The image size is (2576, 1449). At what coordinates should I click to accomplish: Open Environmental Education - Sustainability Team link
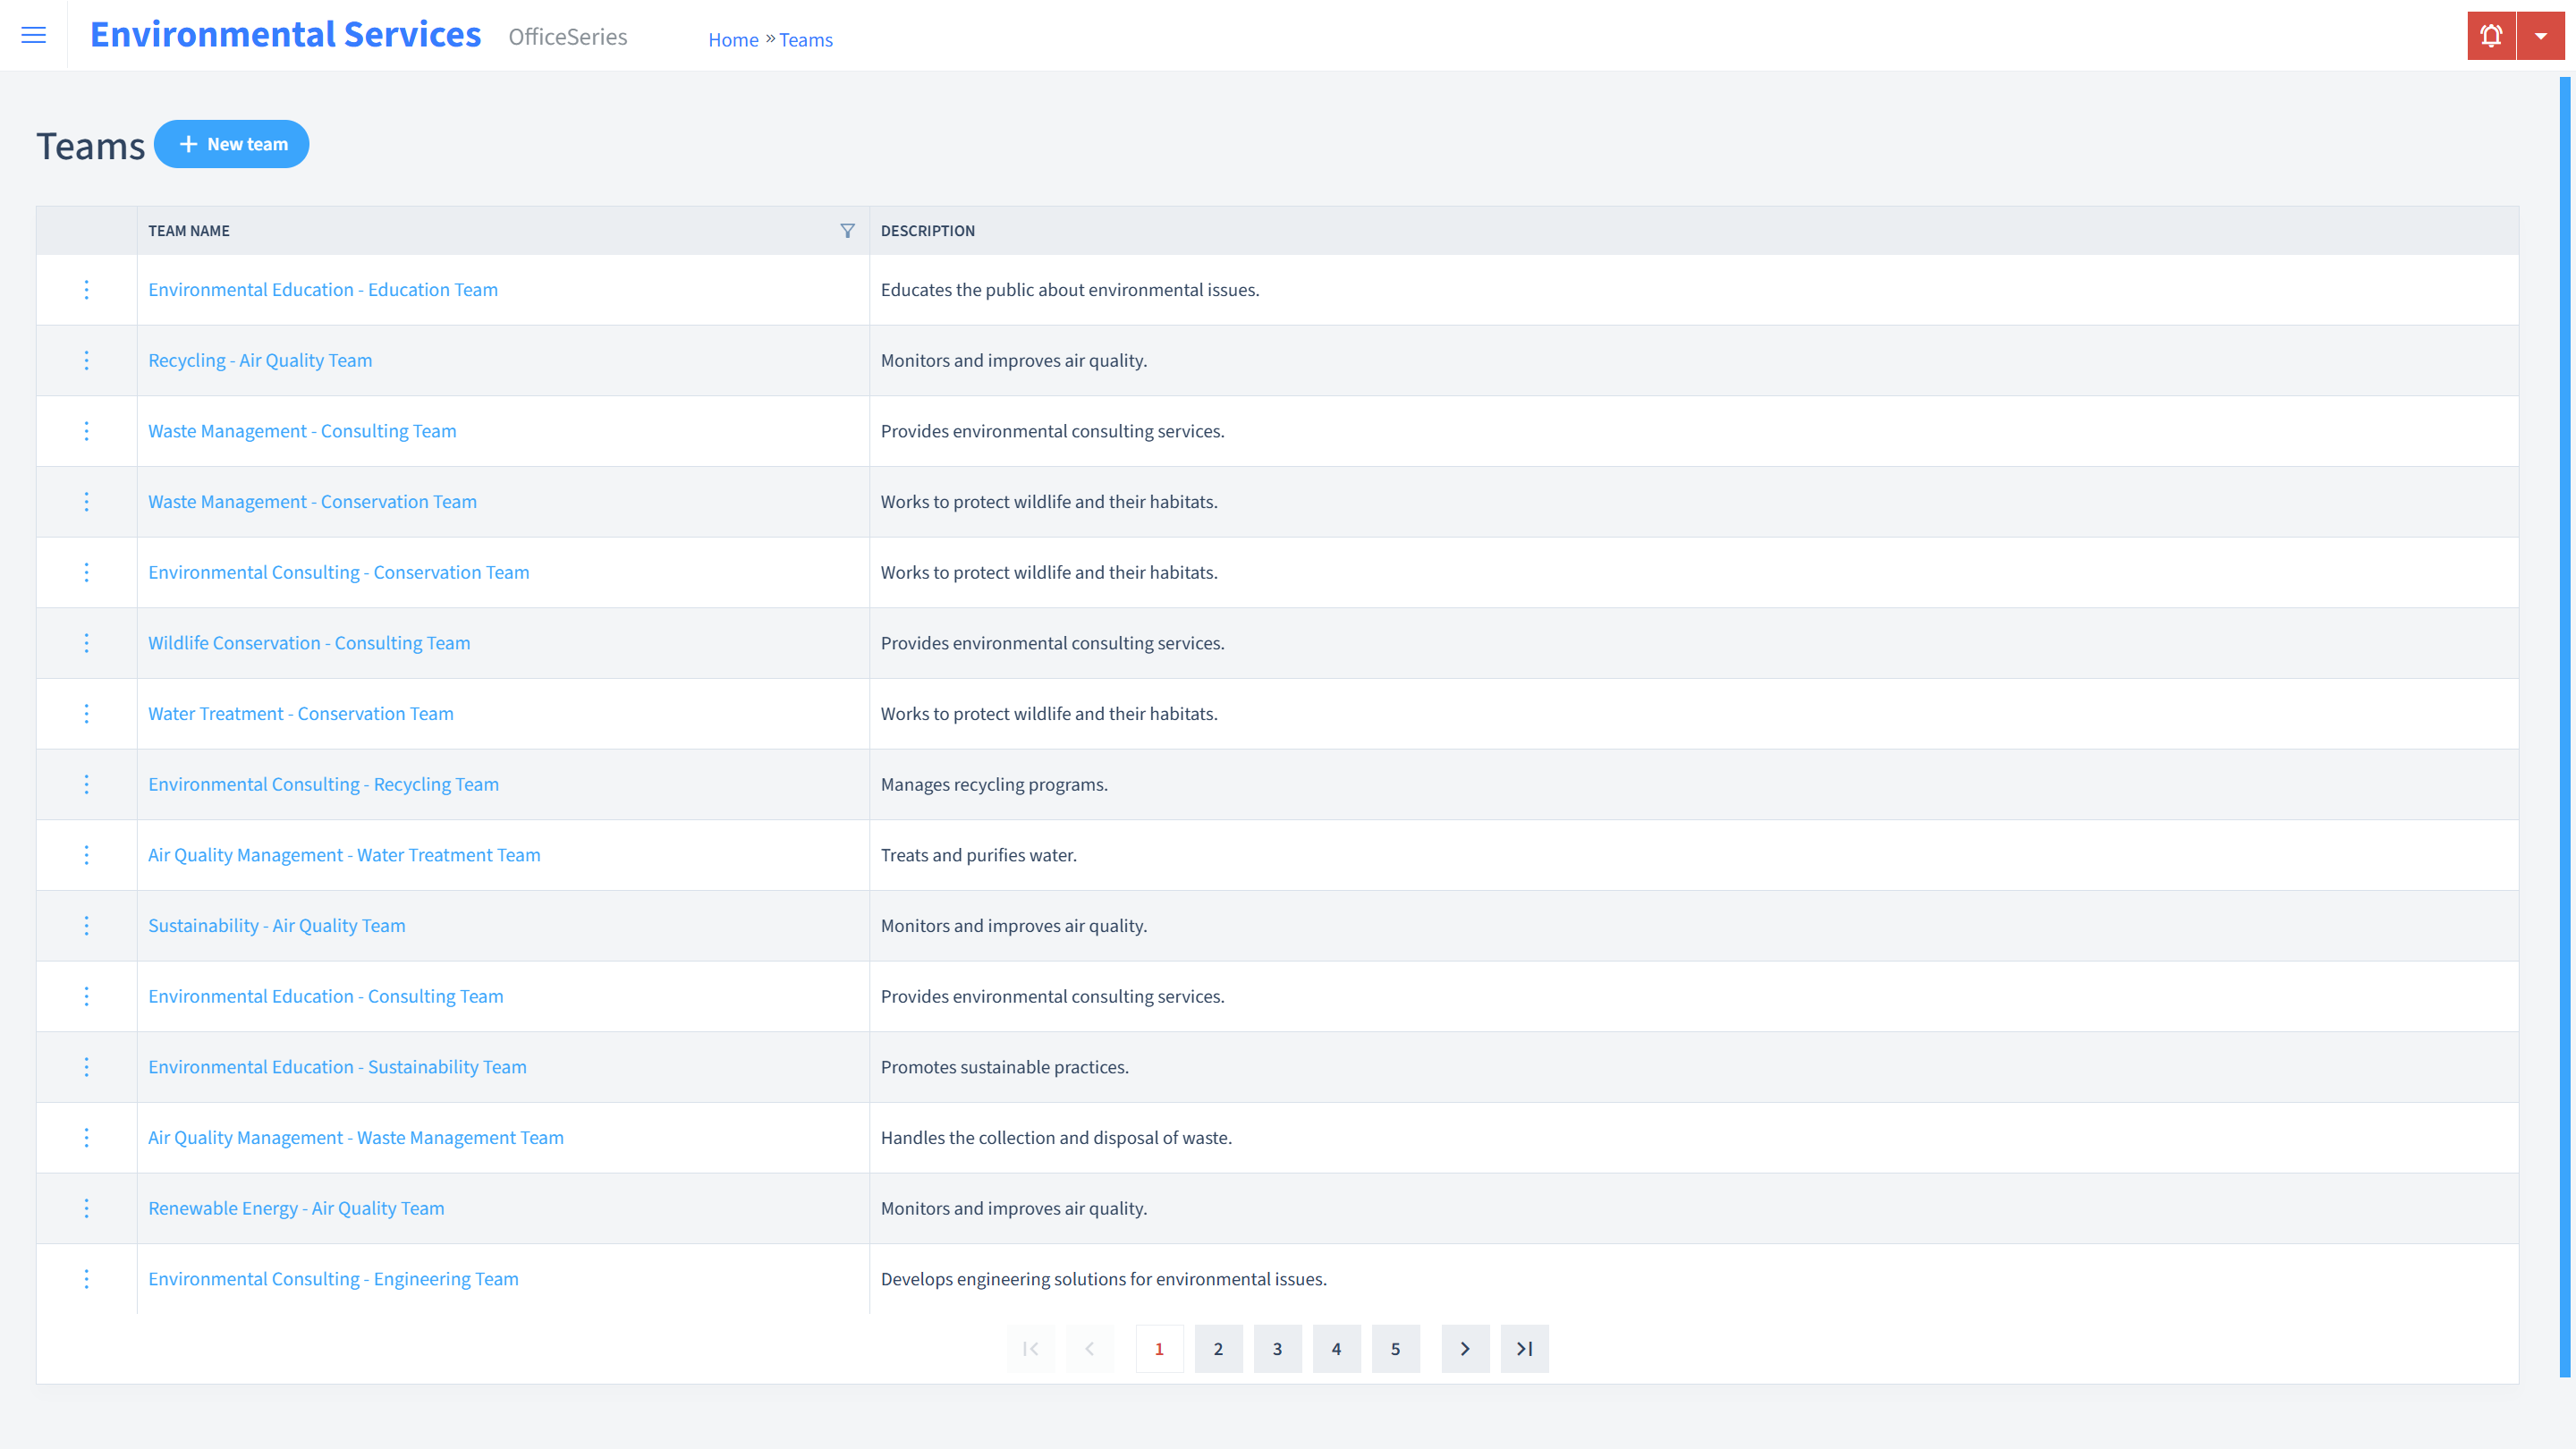click(337, 1067)
